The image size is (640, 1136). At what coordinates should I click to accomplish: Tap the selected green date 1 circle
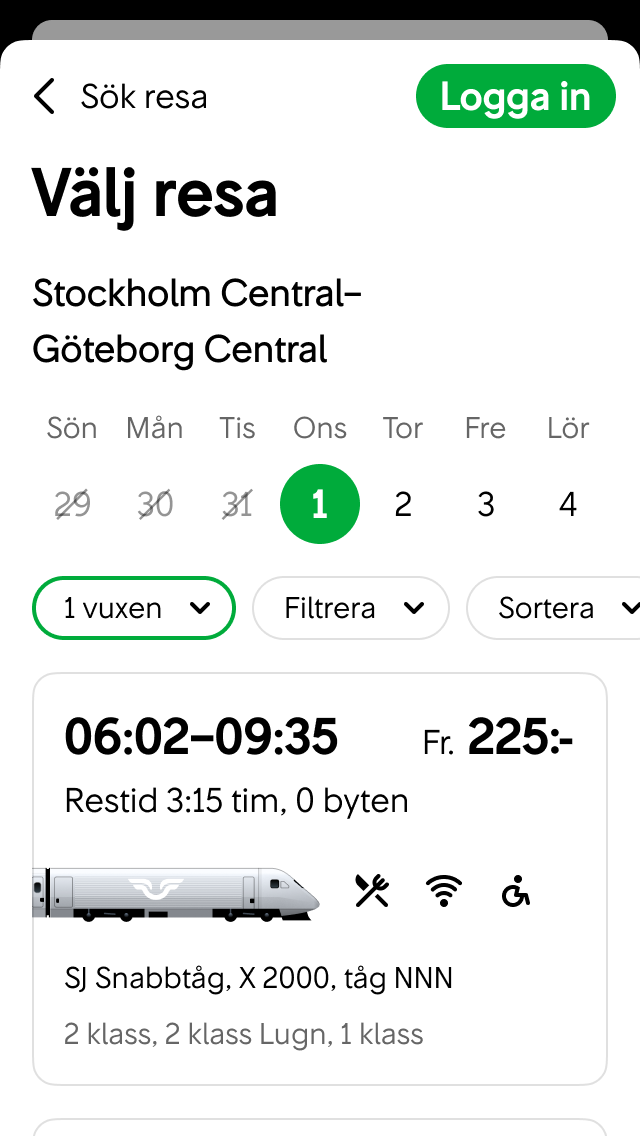click(319, 504)
